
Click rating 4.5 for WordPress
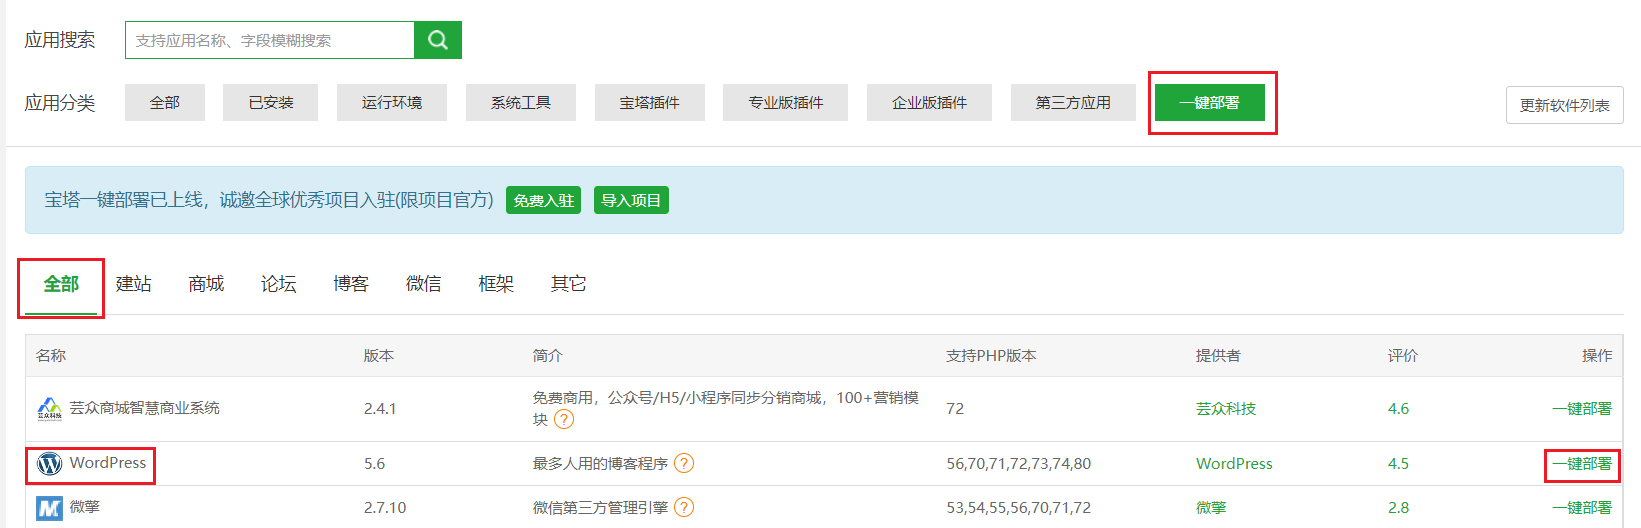pos(1398,464)
